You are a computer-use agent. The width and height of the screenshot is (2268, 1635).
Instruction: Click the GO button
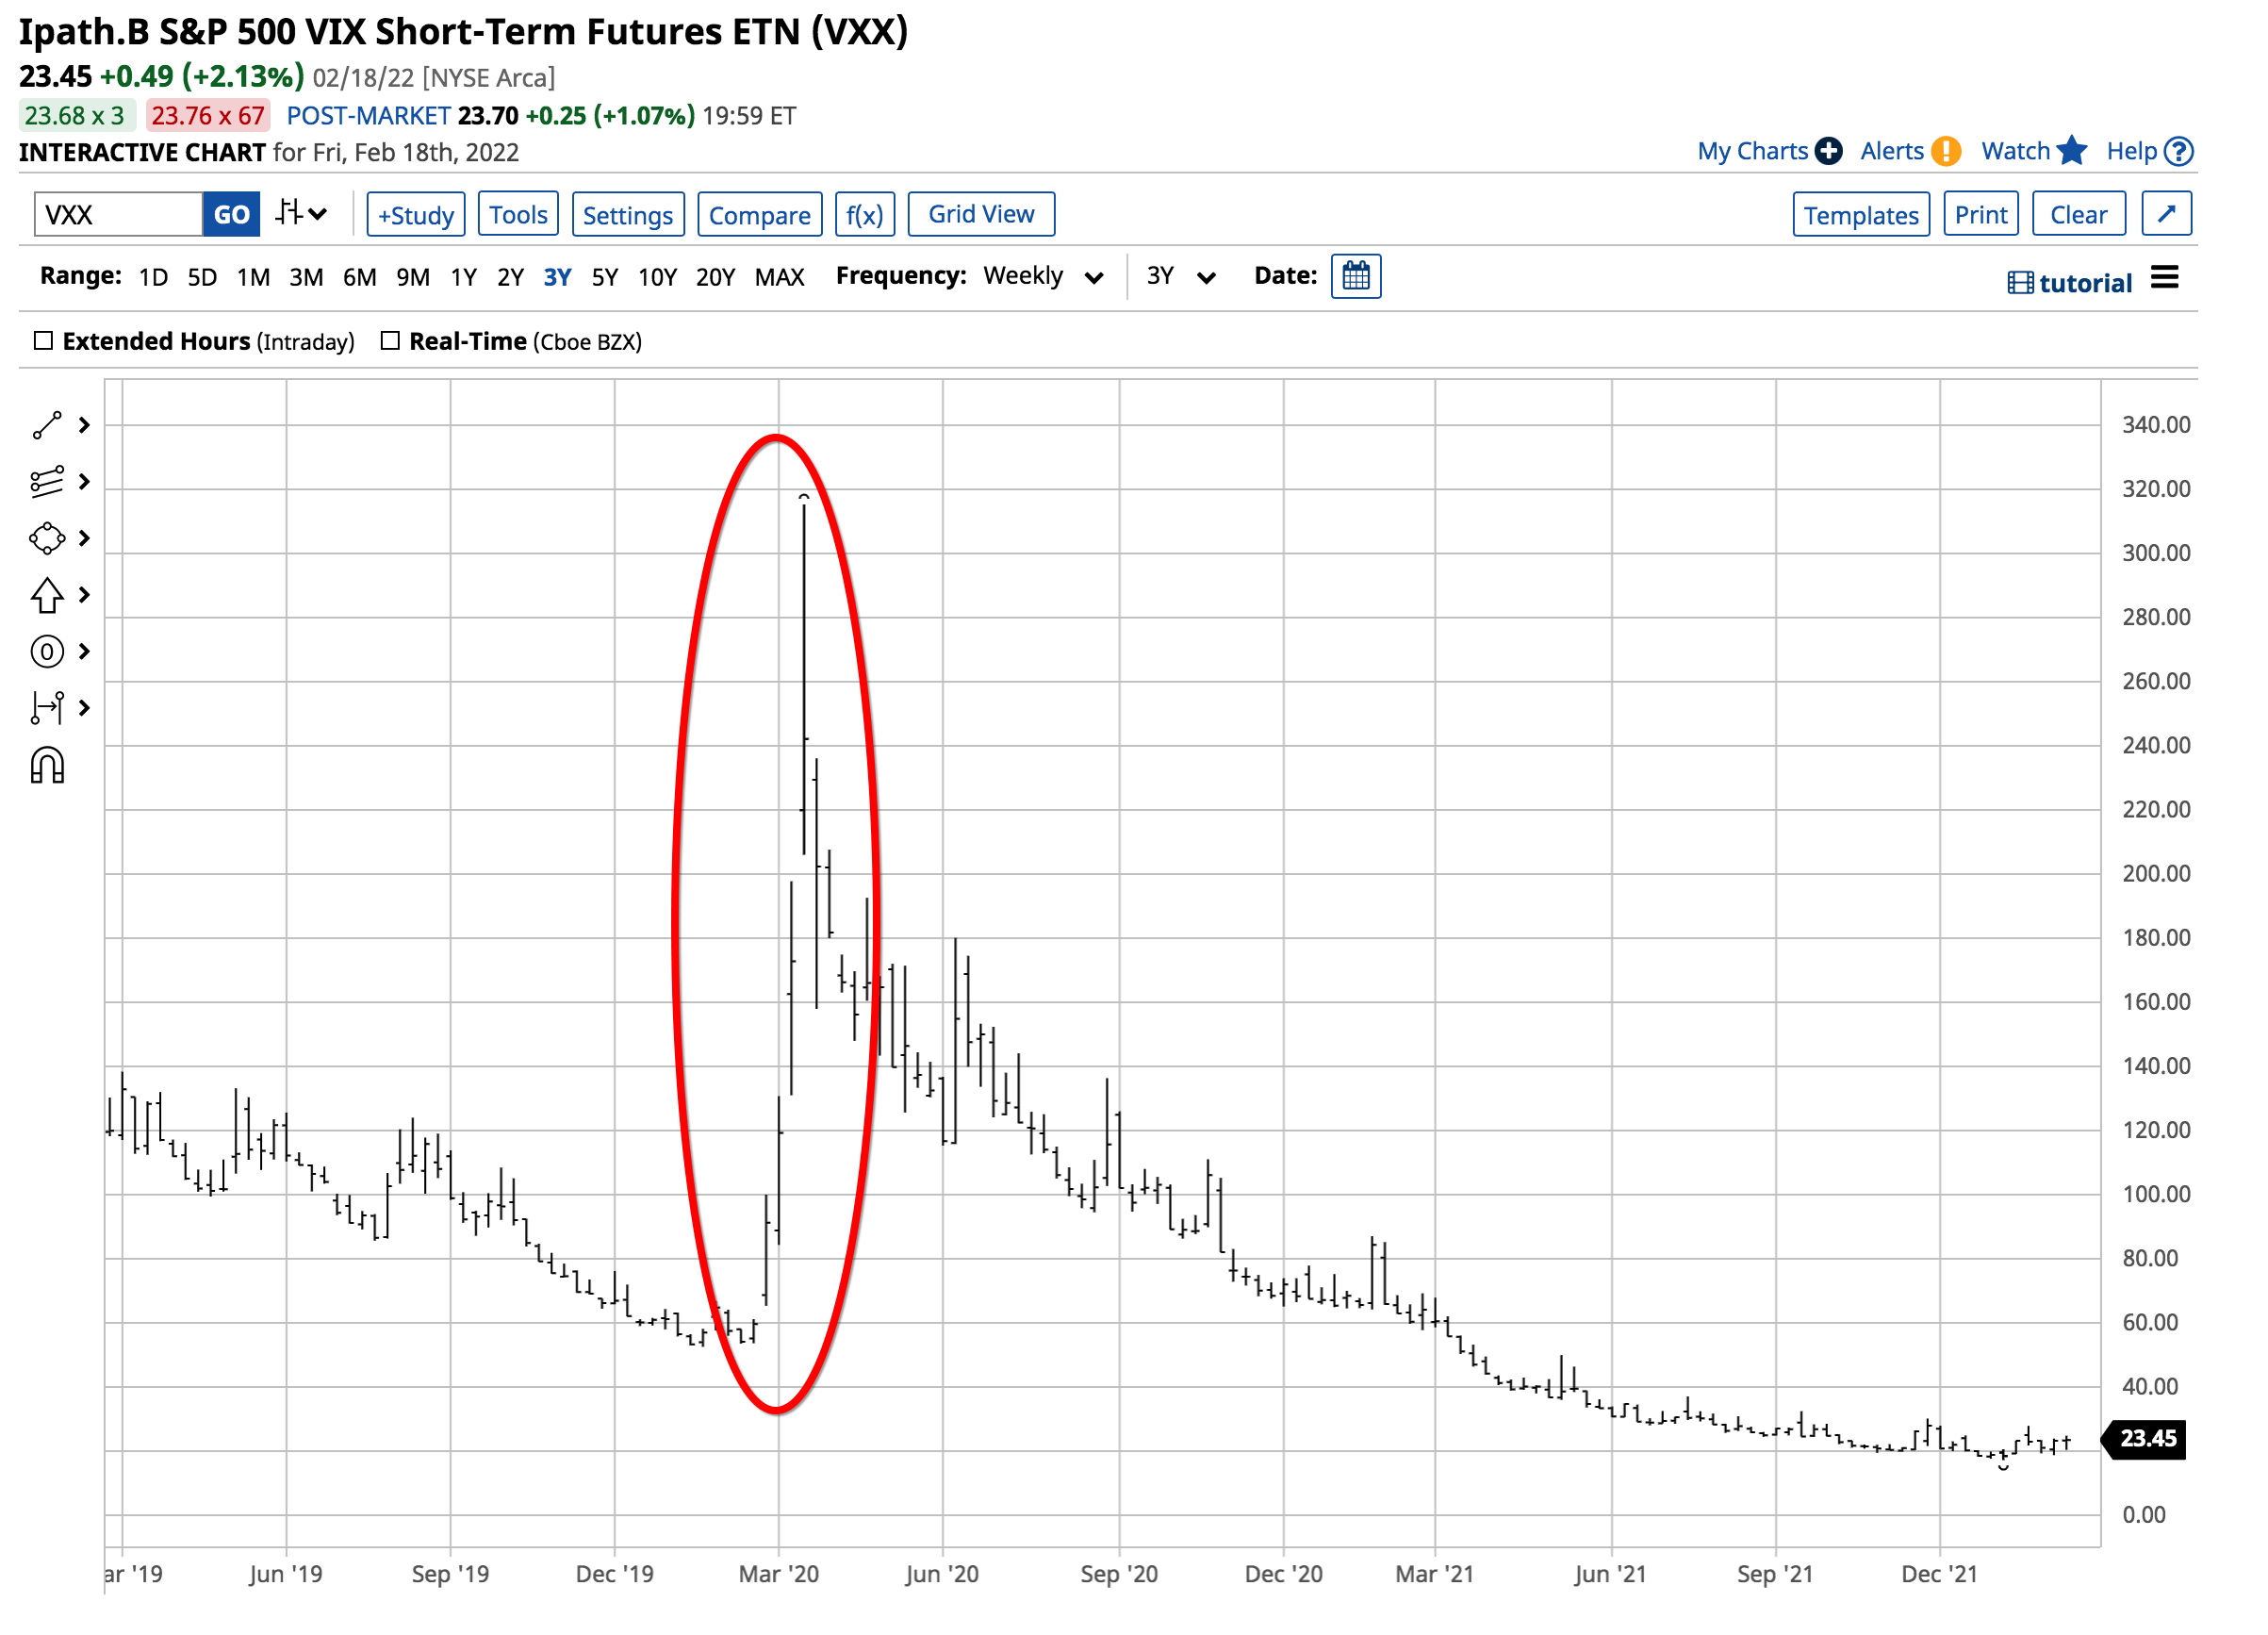pyautogui.click(x=231, y=214)
